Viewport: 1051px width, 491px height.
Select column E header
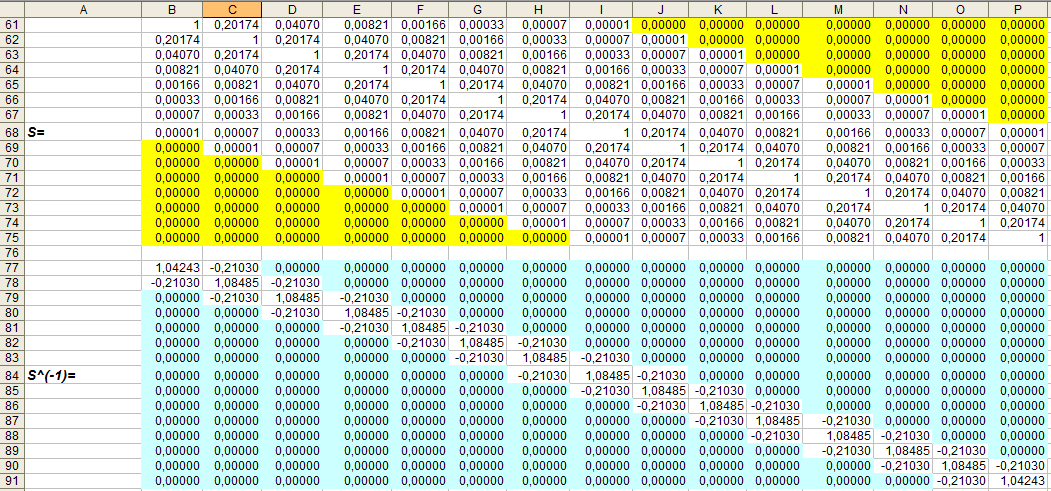(356, 9)
